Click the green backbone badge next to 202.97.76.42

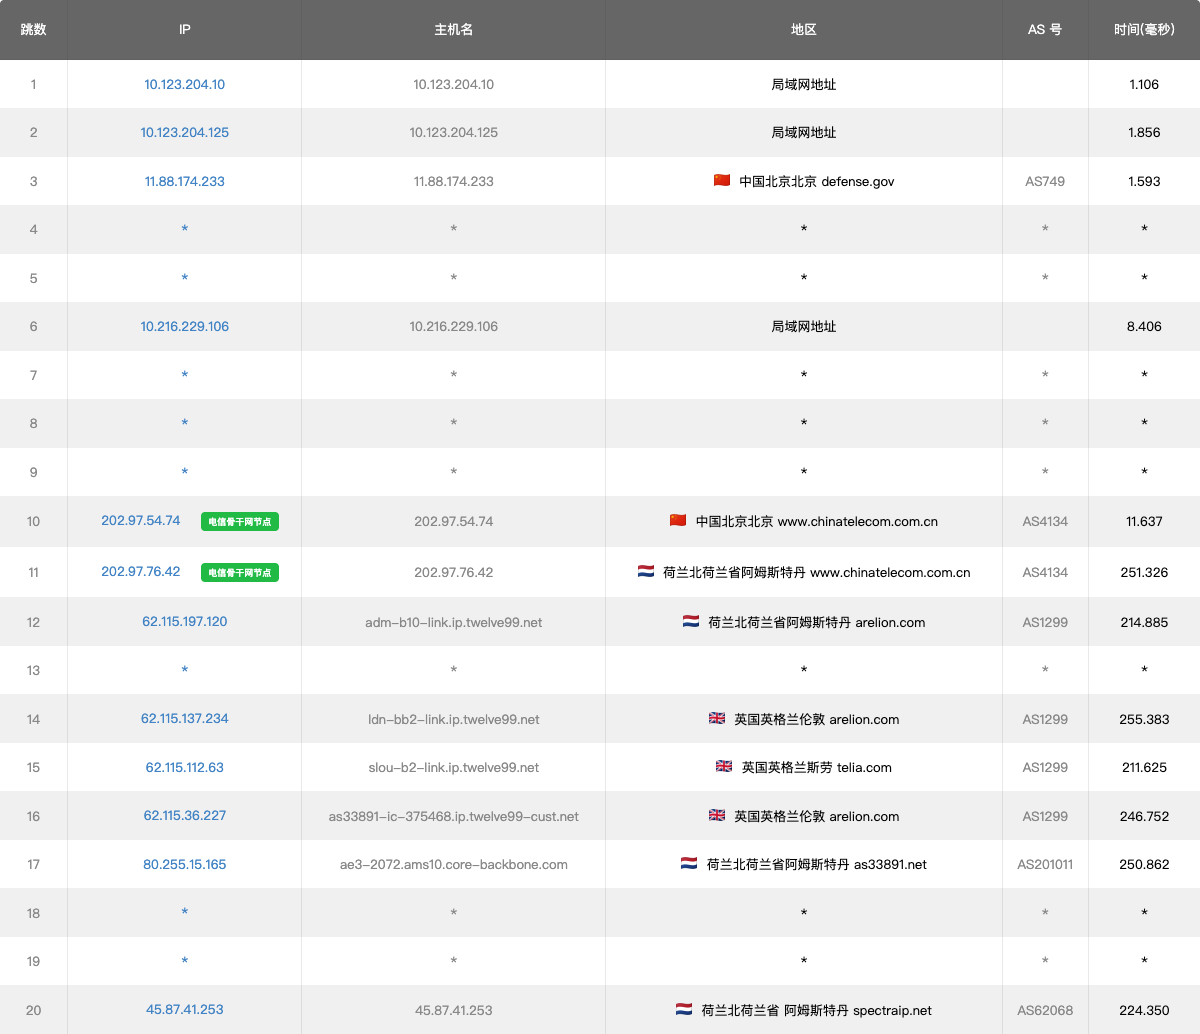[x=240, y=573]
